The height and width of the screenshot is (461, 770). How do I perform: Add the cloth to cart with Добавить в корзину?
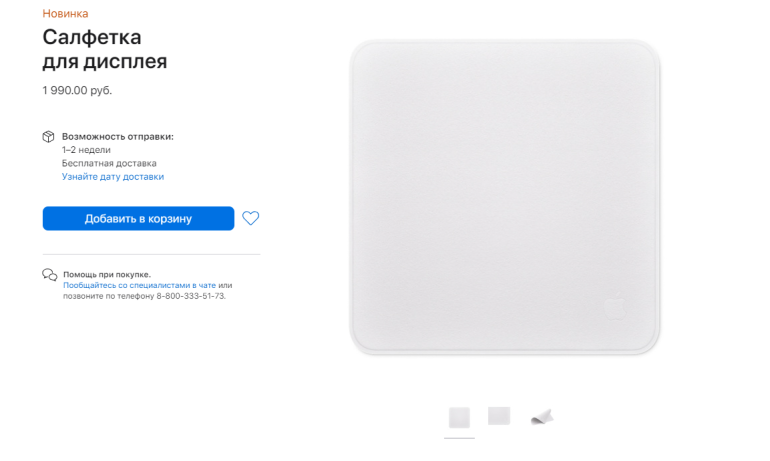coord(138,218)
